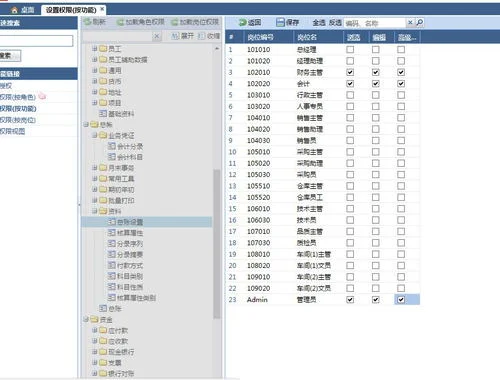Viewport: 500px width, 380px height.
Task: Click the 全选 select-all button
Action: (x=319, y=22)
